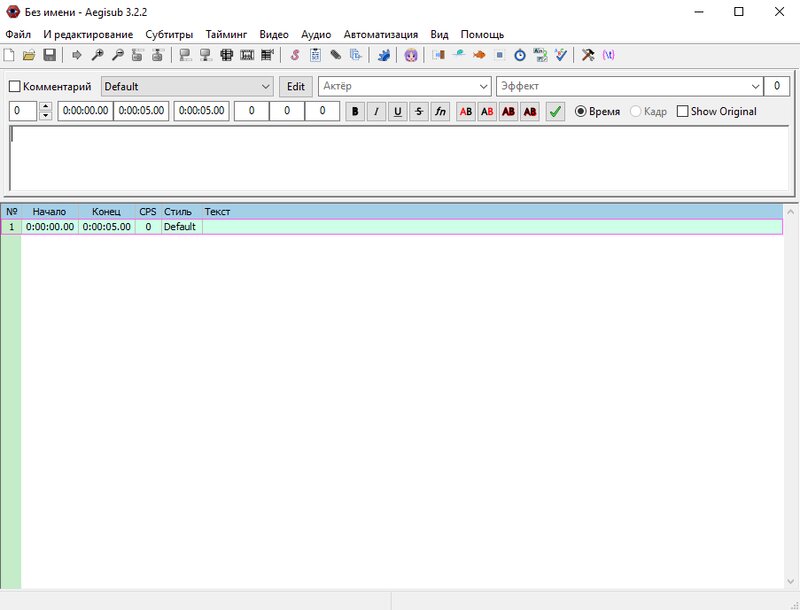The image size is (800, 610).
Task: Enable the Комментарий checkbox
Action: pyautogui.click(x=15, y=87)
